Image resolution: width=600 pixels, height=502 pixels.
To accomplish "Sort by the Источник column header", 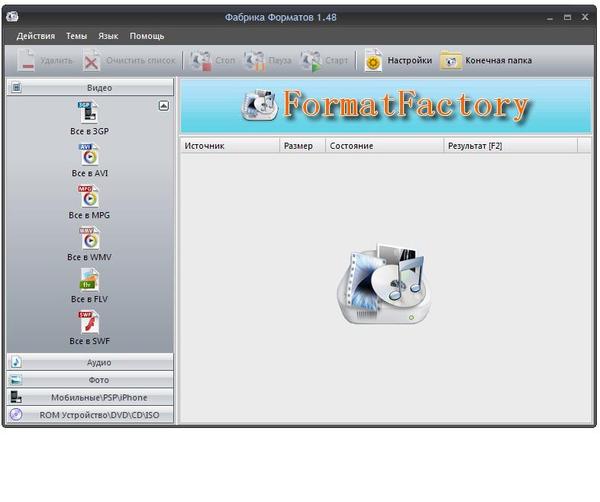I will 230,146.
